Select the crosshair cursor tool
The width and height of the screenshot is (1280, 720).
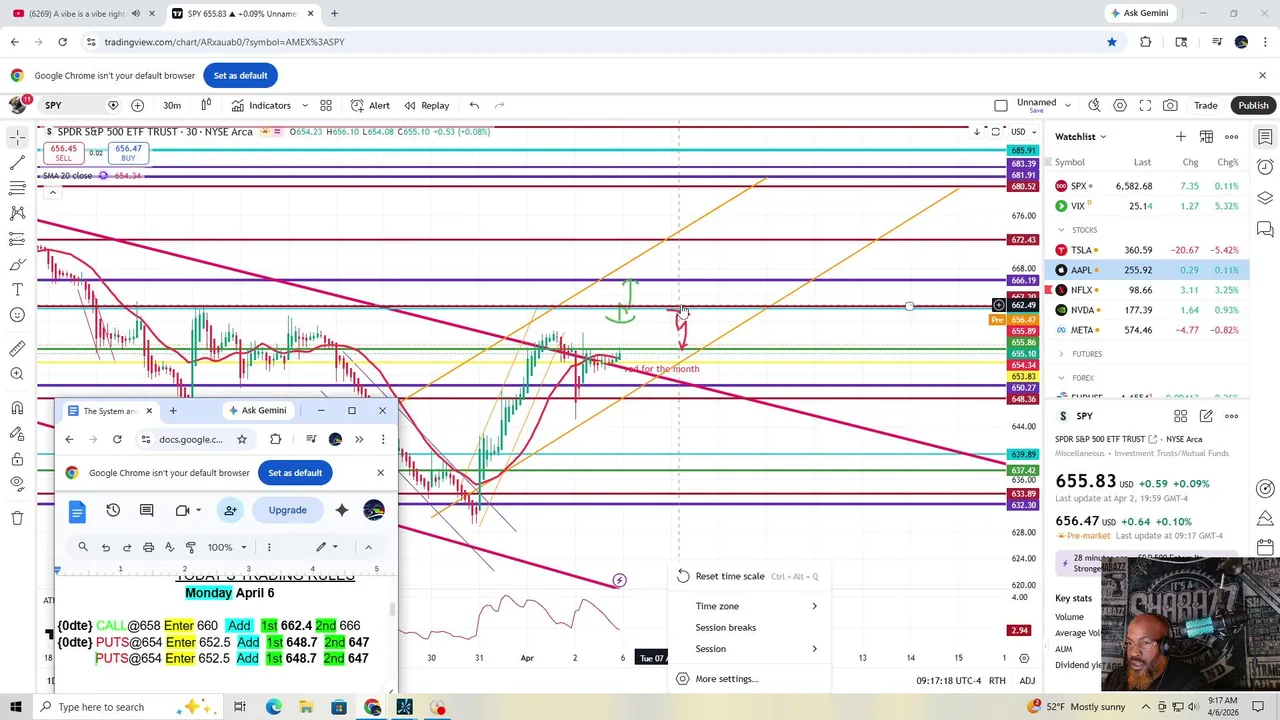[x=17, y=137]
